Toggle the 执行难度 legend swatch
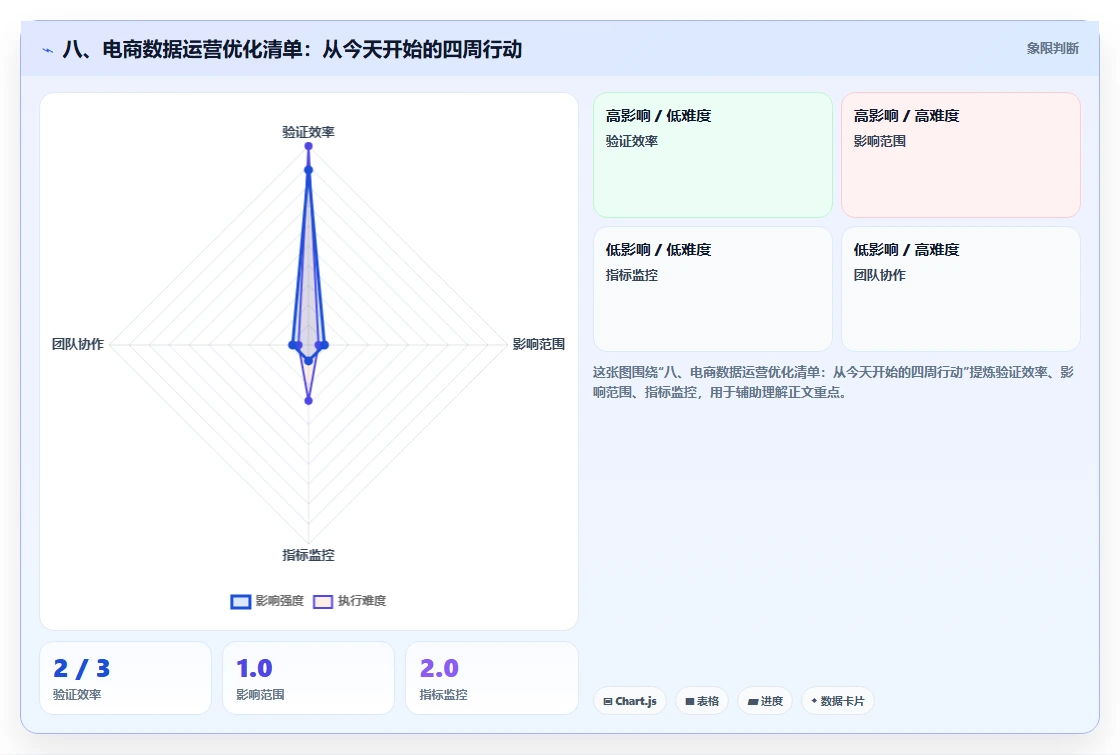This screenshot has width=1120, height=755. (x=323, y=601)
